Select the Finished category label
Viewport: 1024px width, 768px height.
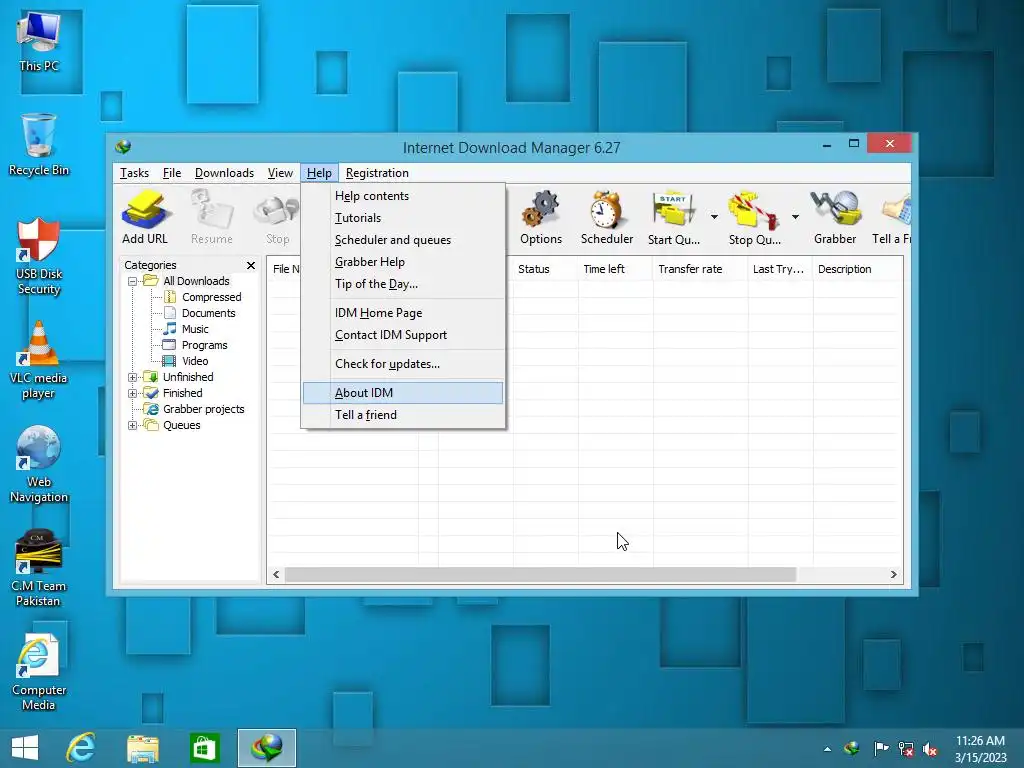click(x=182, y=393)
